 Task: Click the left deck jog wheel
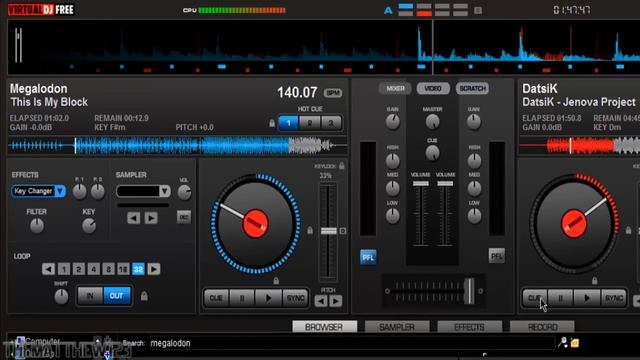click(256, 224)
